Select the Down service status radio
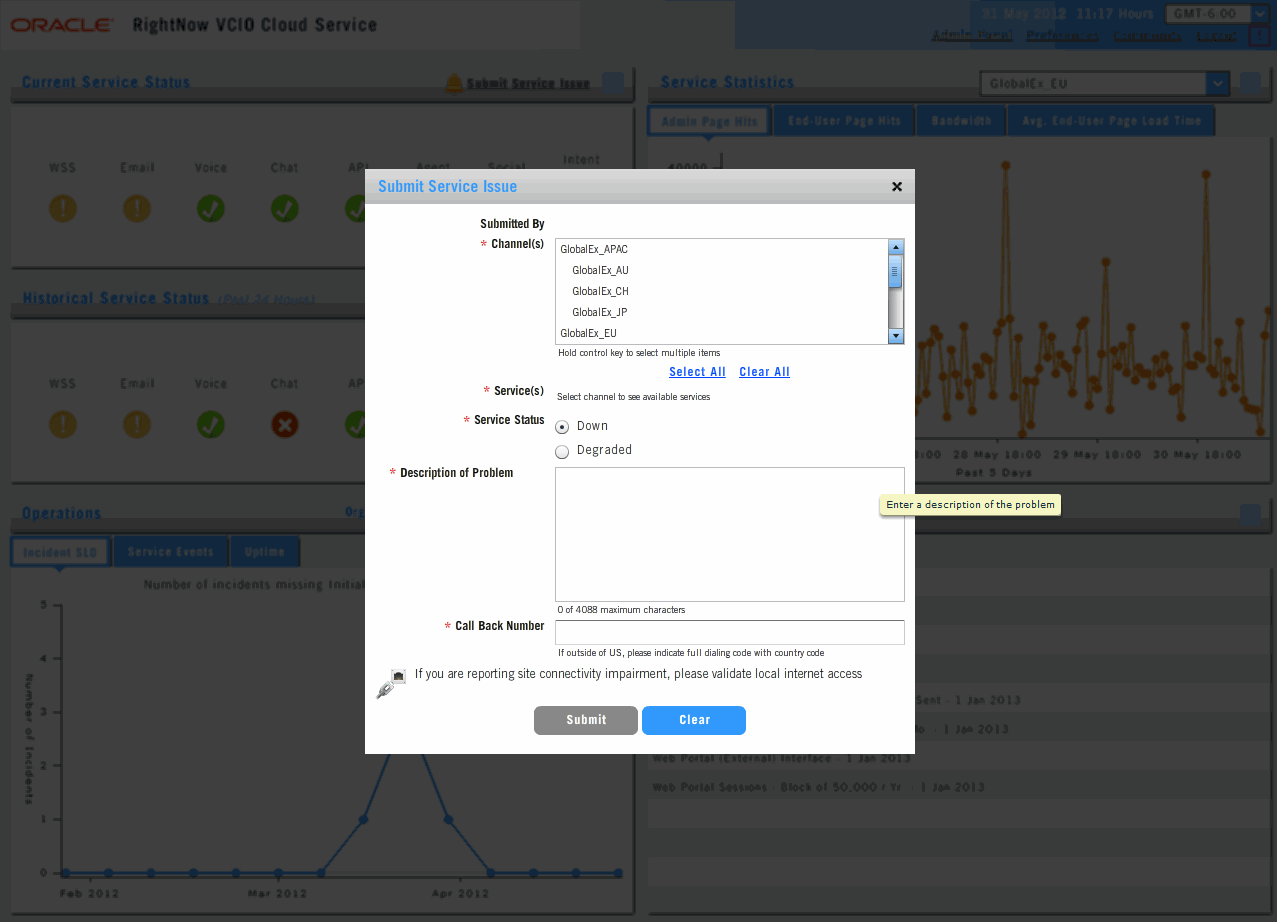 pyautogui.click(x=562, y=426)
